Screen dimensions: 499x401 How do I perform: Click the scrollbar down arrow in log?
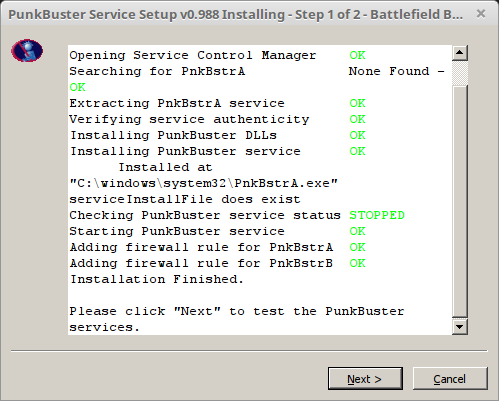[460, 327]
